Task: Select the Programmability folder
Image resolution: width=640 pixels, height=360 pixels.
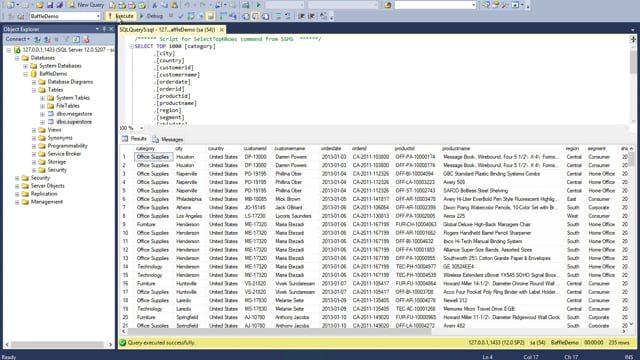Action: [x=67, y=146]
